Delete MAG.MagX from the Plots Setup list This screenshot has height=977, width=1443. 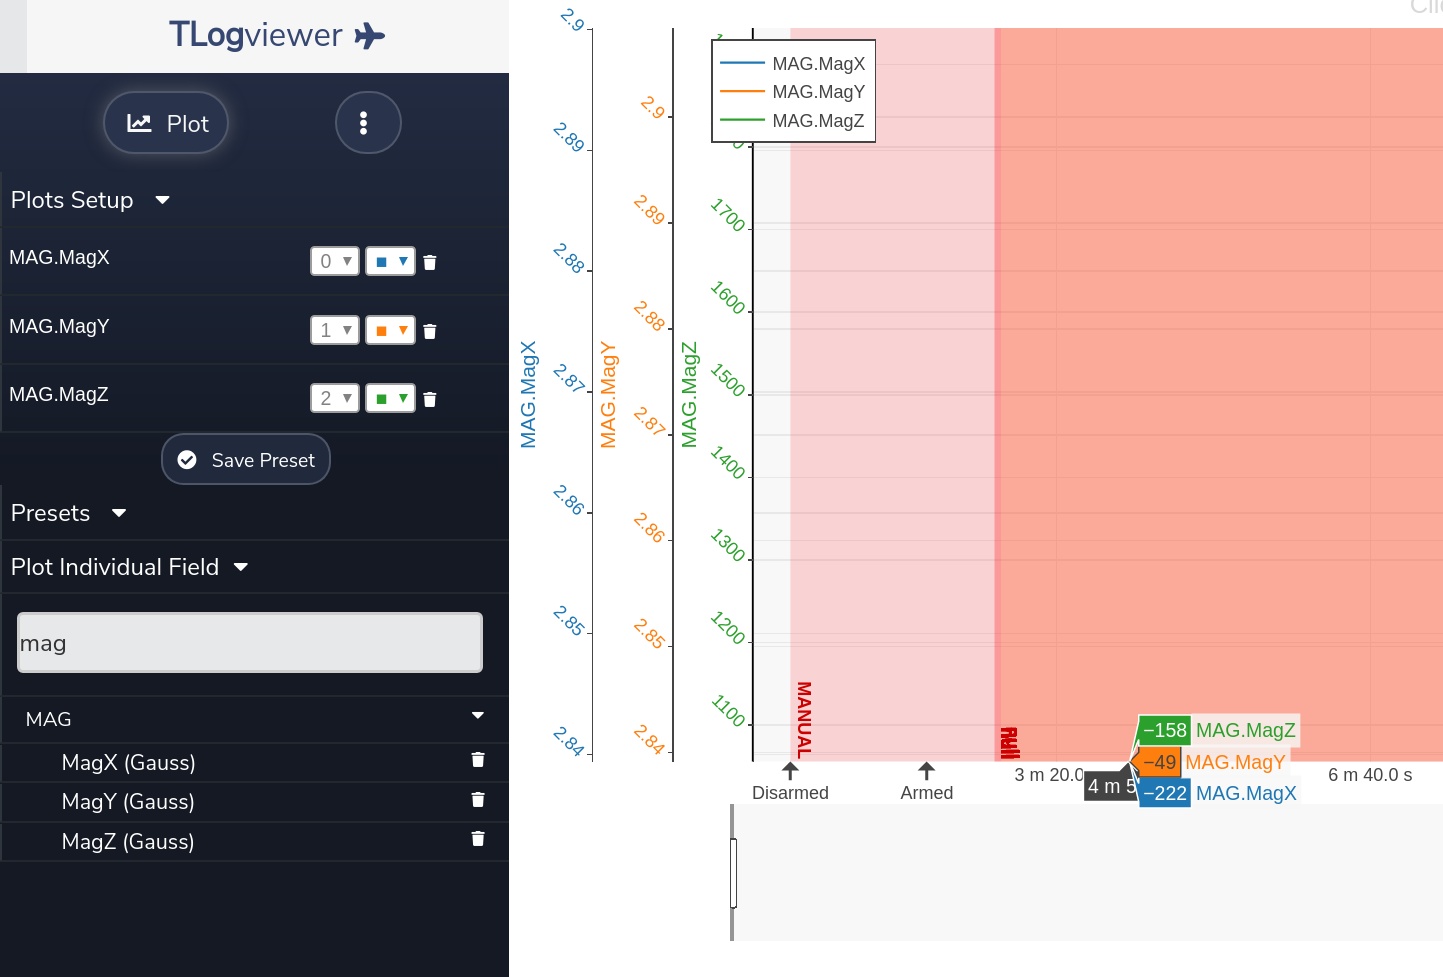point(429,261)
